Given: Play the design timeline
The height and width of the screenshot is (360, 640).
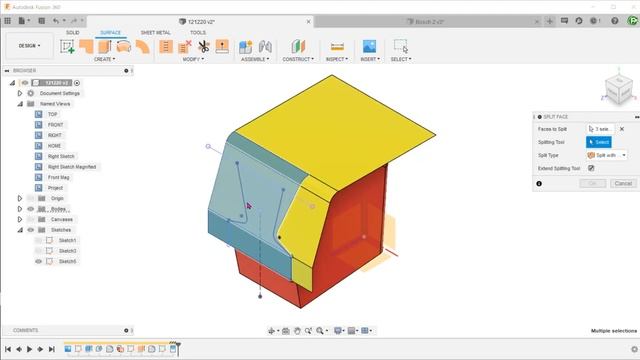Looking at the screenshot, I should click(29, 349).
